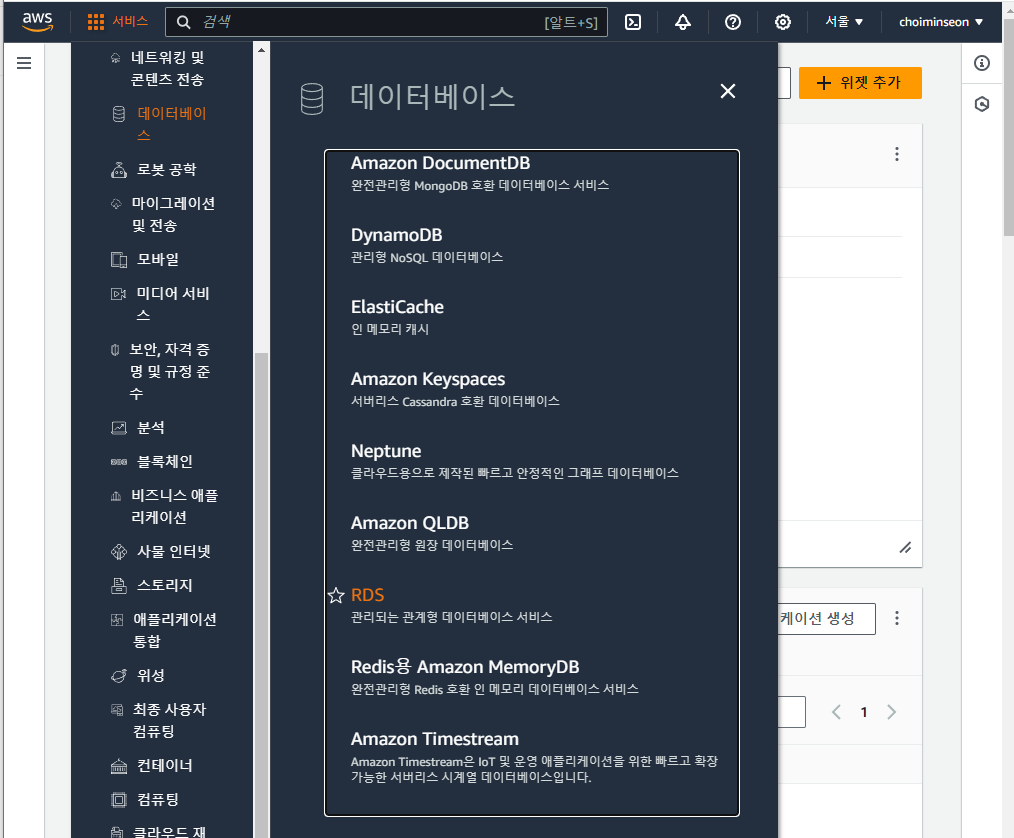Favorite RDS with the star icon
The width and height of the screenshot is (1014, 838).
(336, 596)
